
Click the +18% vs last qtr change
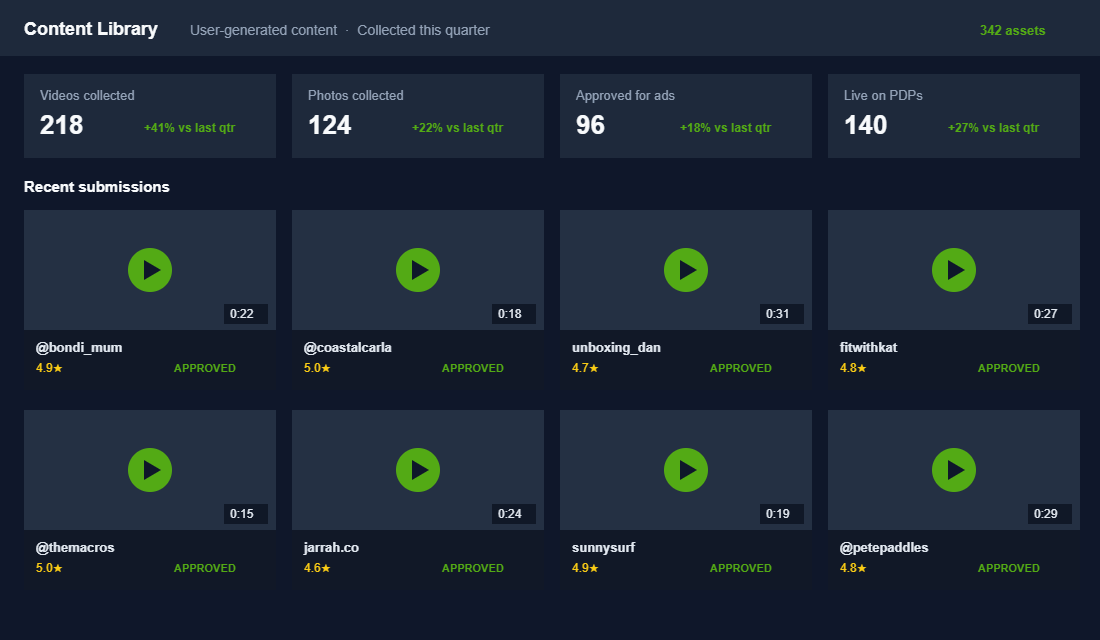[x=725, y=128]
